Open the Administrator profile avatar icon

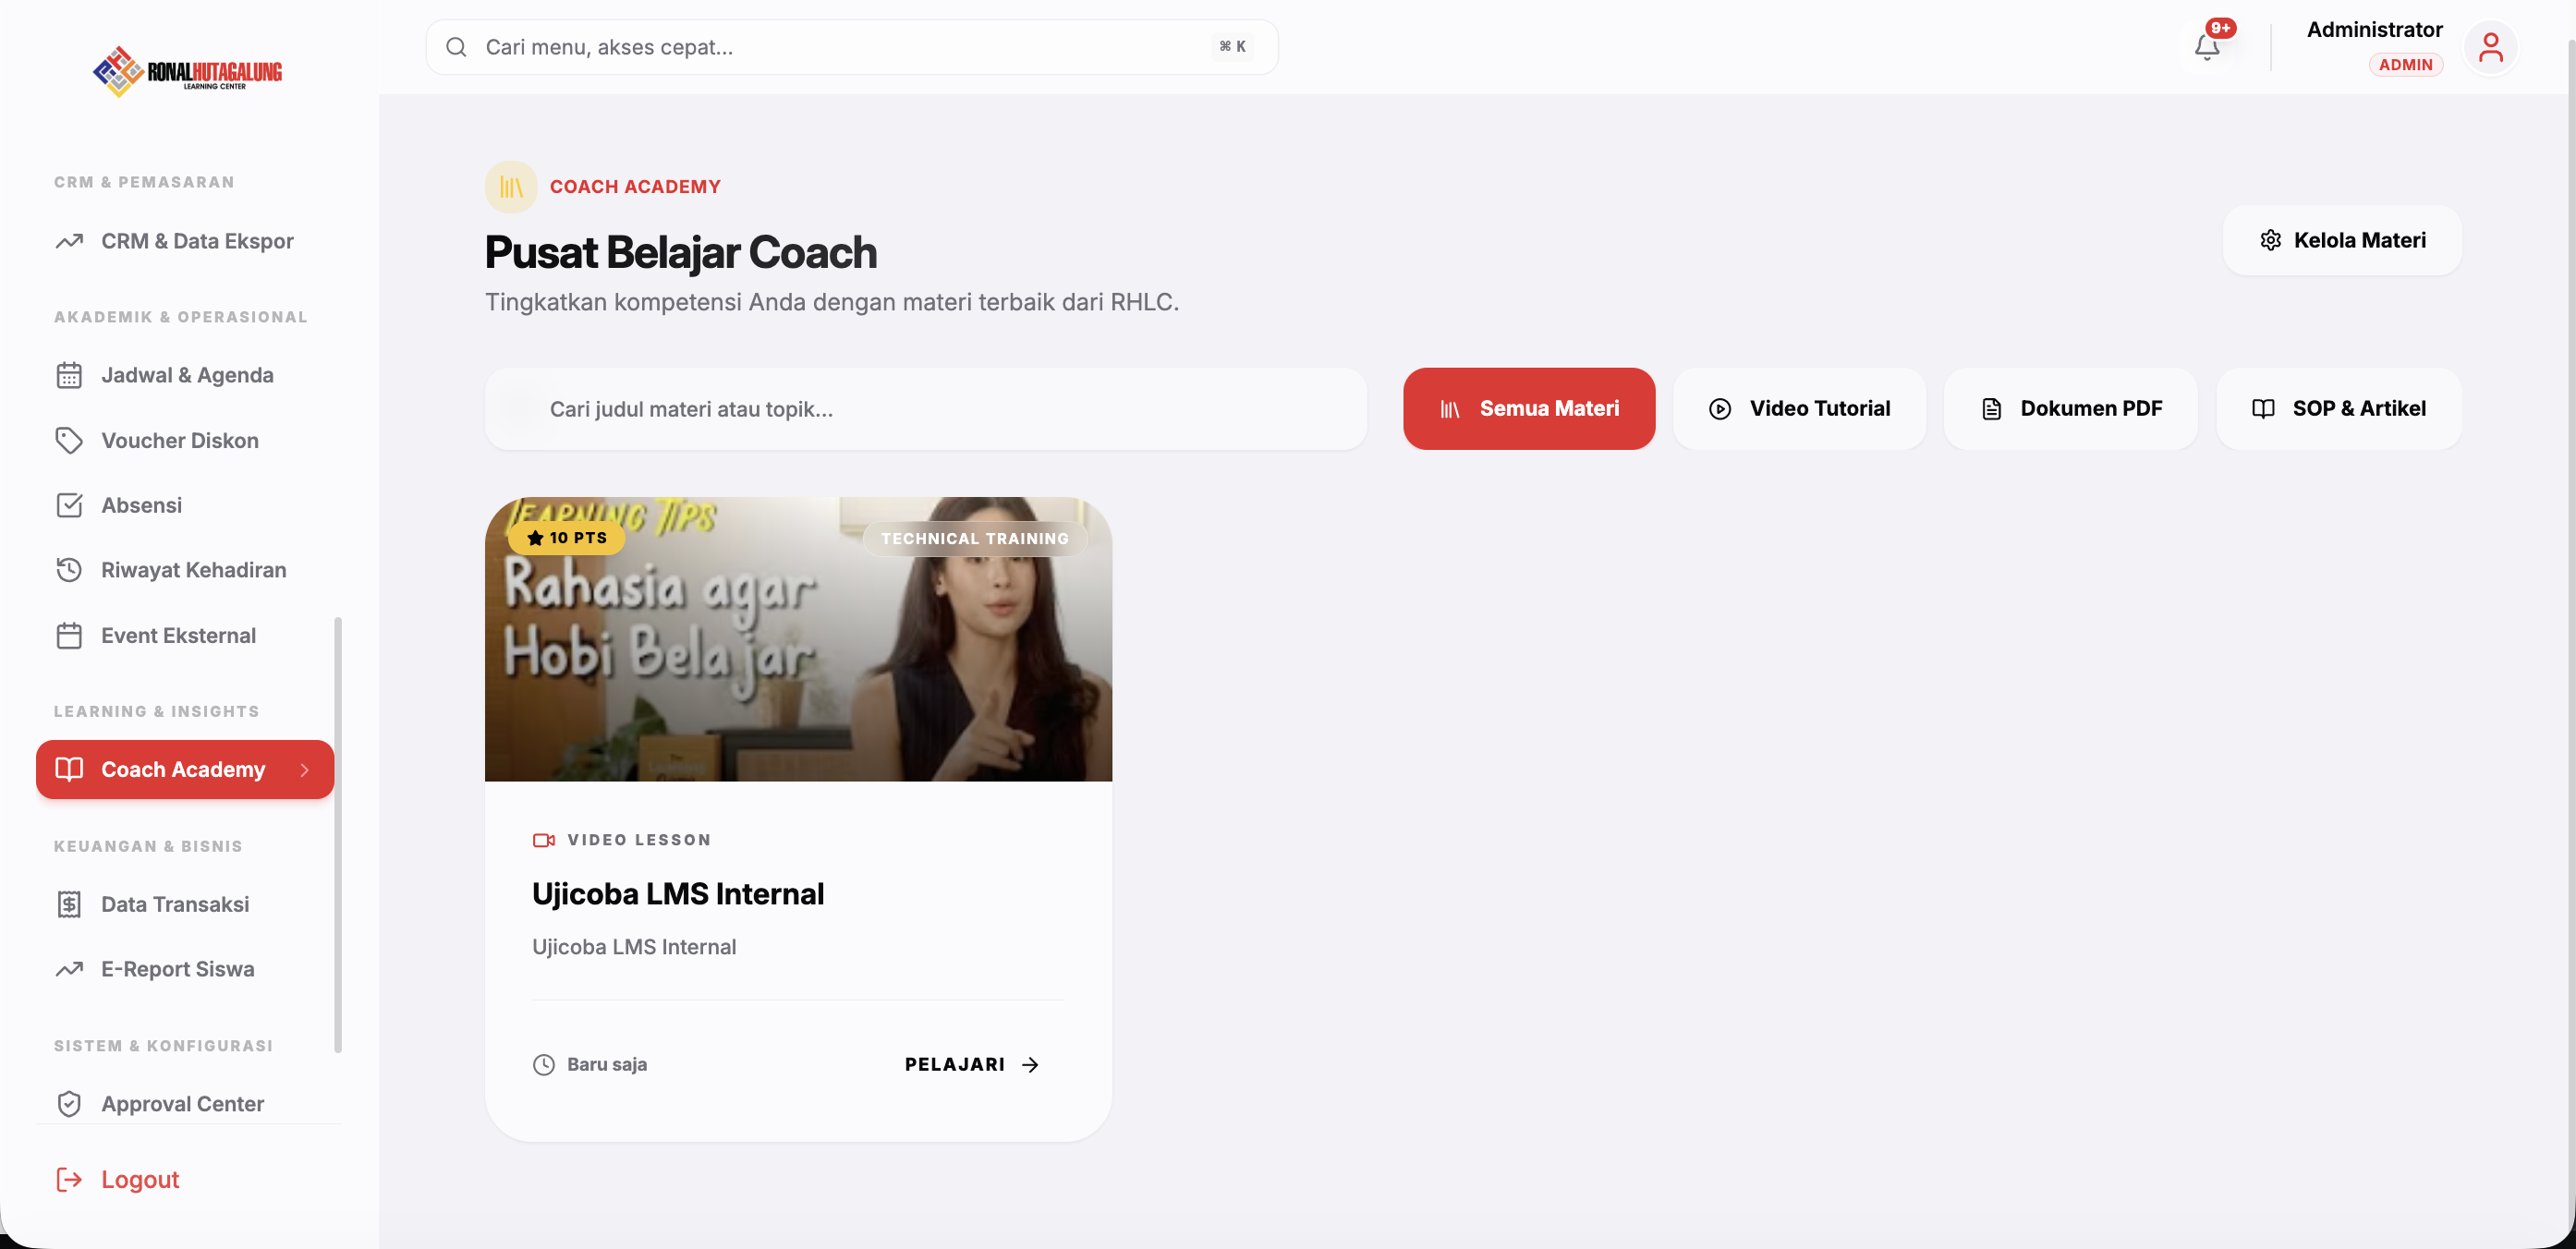tap(2489, 47)
